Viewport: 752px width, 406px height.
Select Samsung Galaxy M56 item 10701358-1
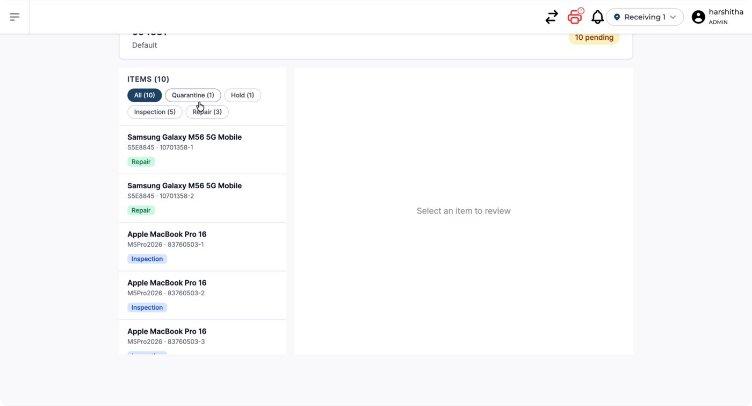pos(203,150)
